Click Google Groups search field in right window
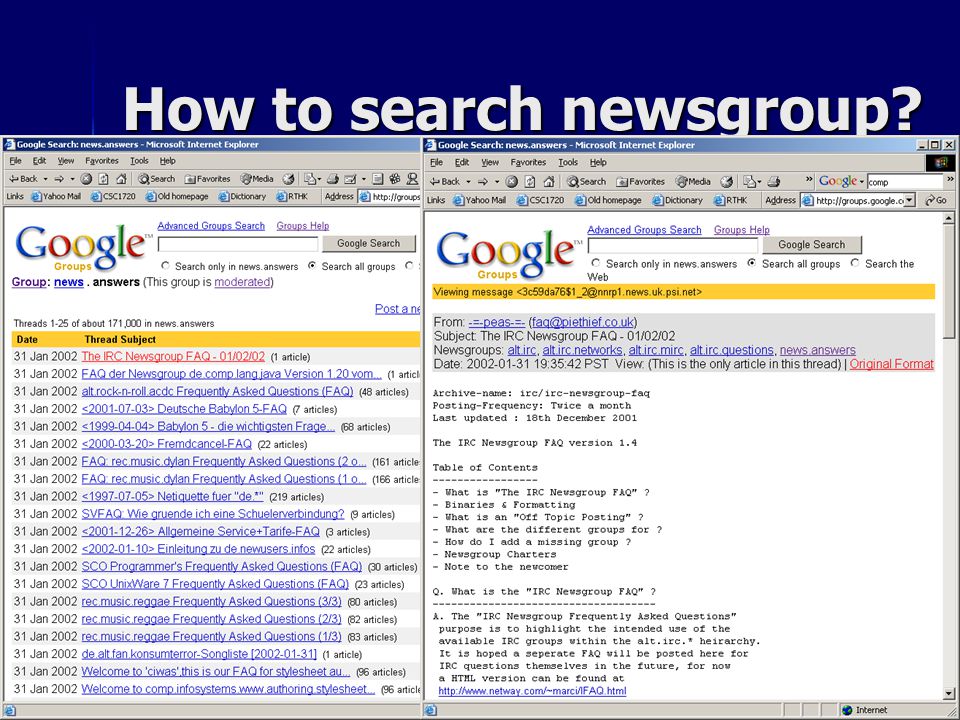The image size is (960, 720). [x=672, y=246]
